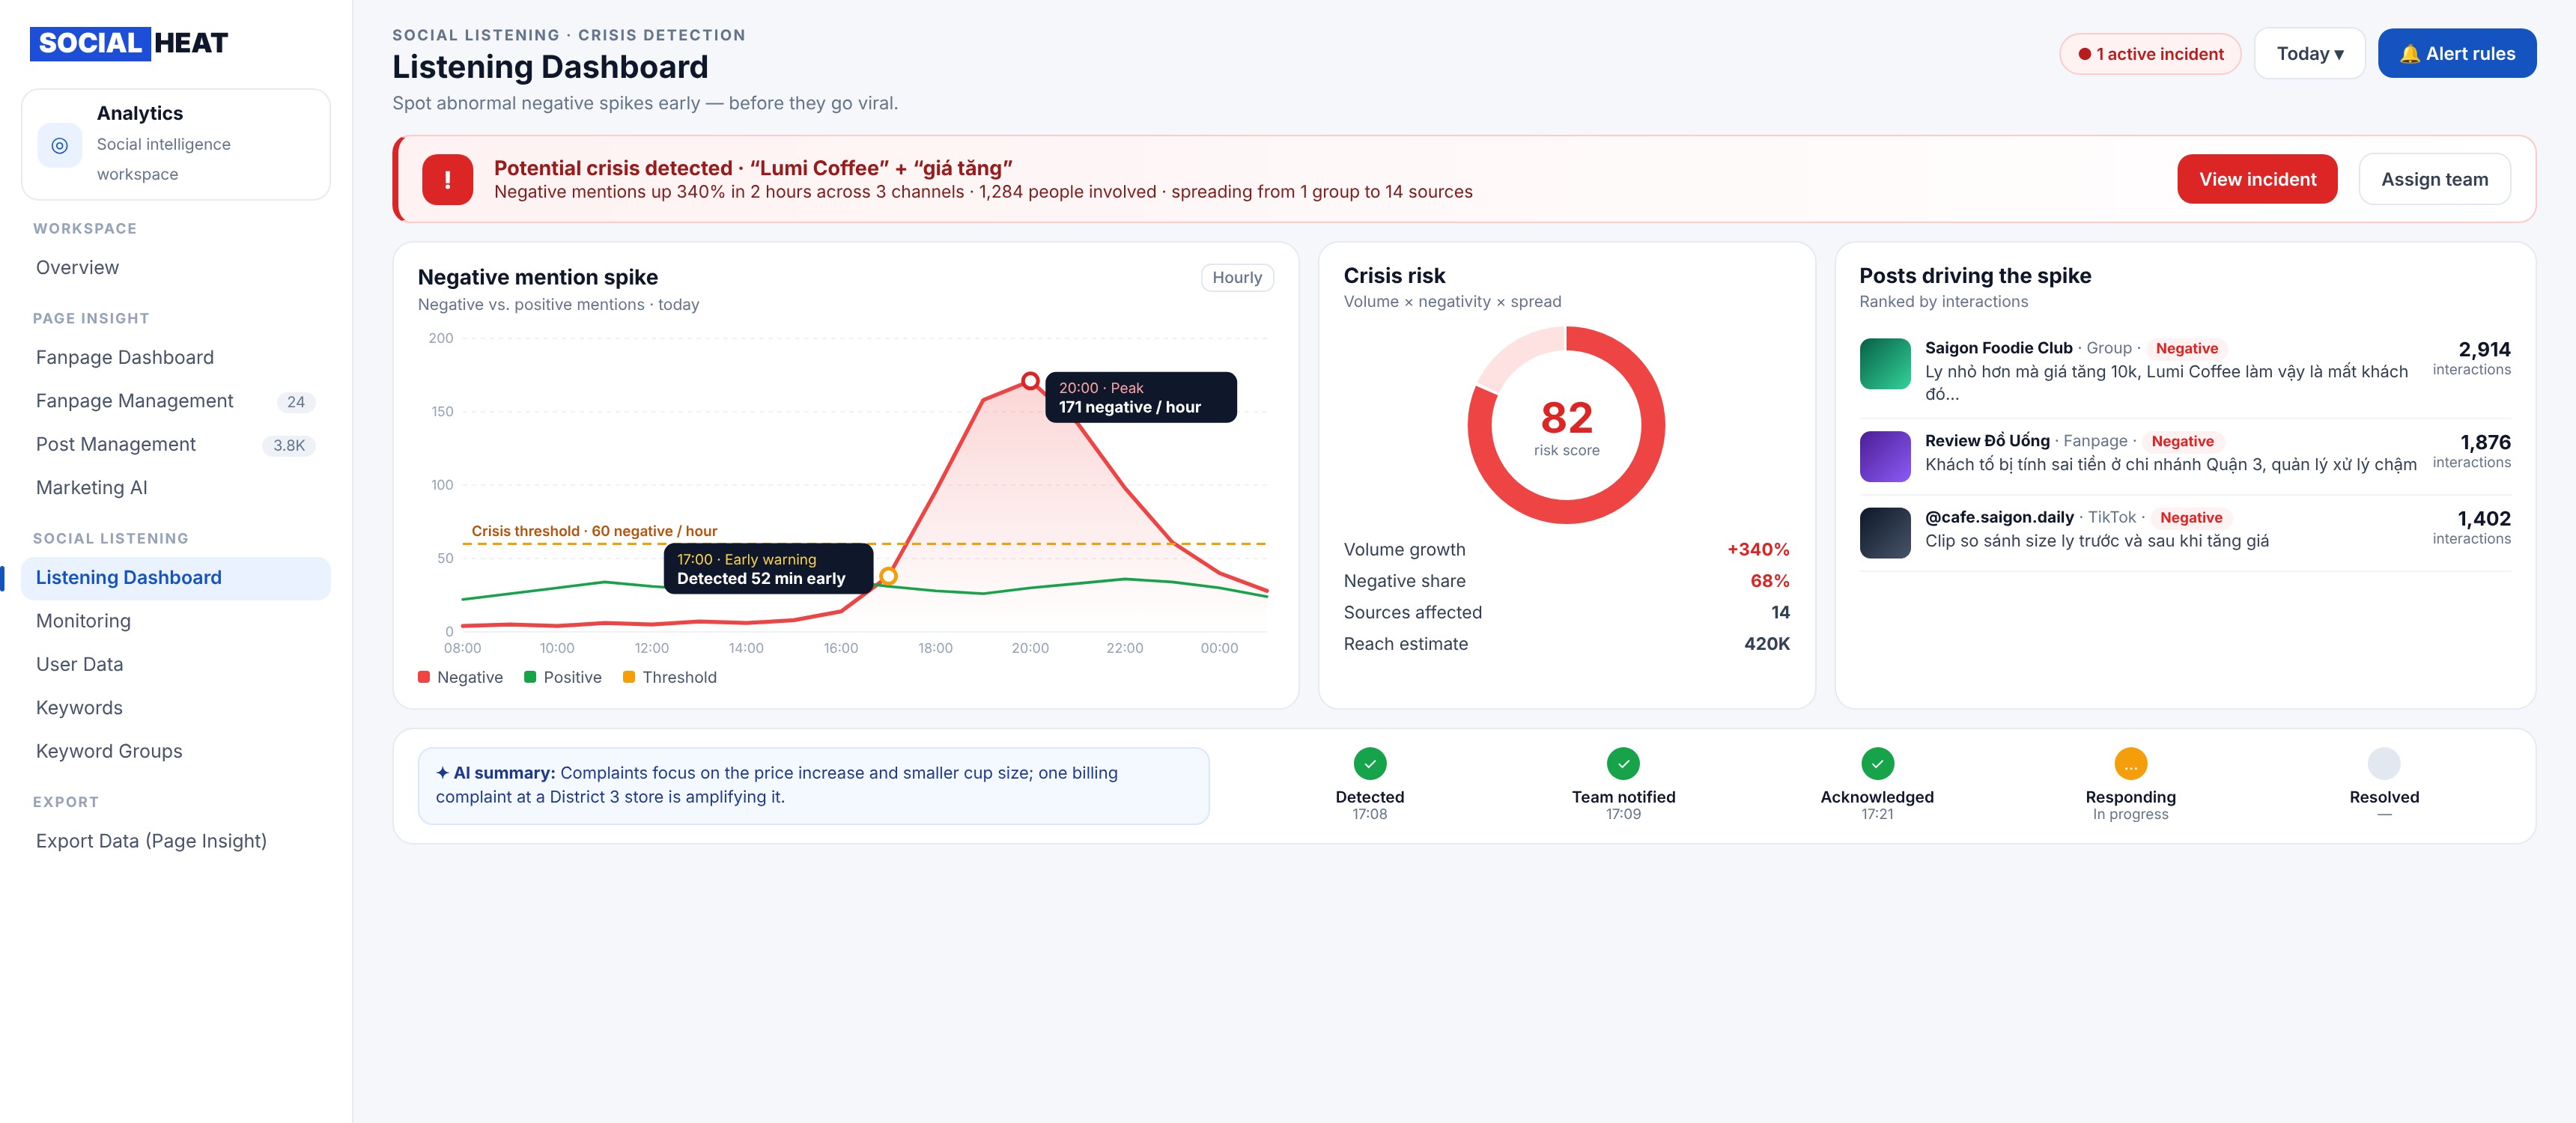2576x1123 pixels.
Task: Click the '2,914' interactions count
Action: [2484, 350]
